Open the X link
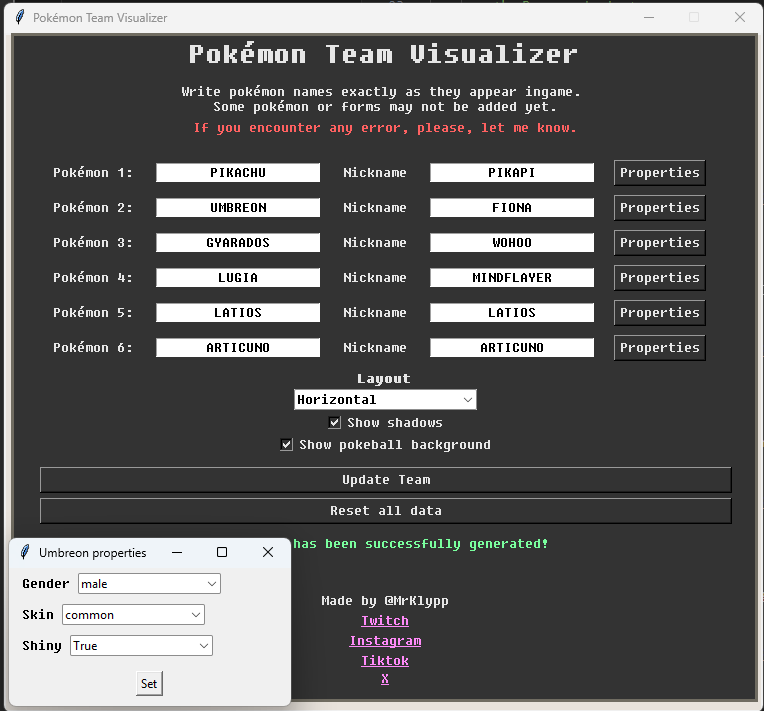Image resolution: width=764 pixels, height=711 pixels. coord(385,678)
